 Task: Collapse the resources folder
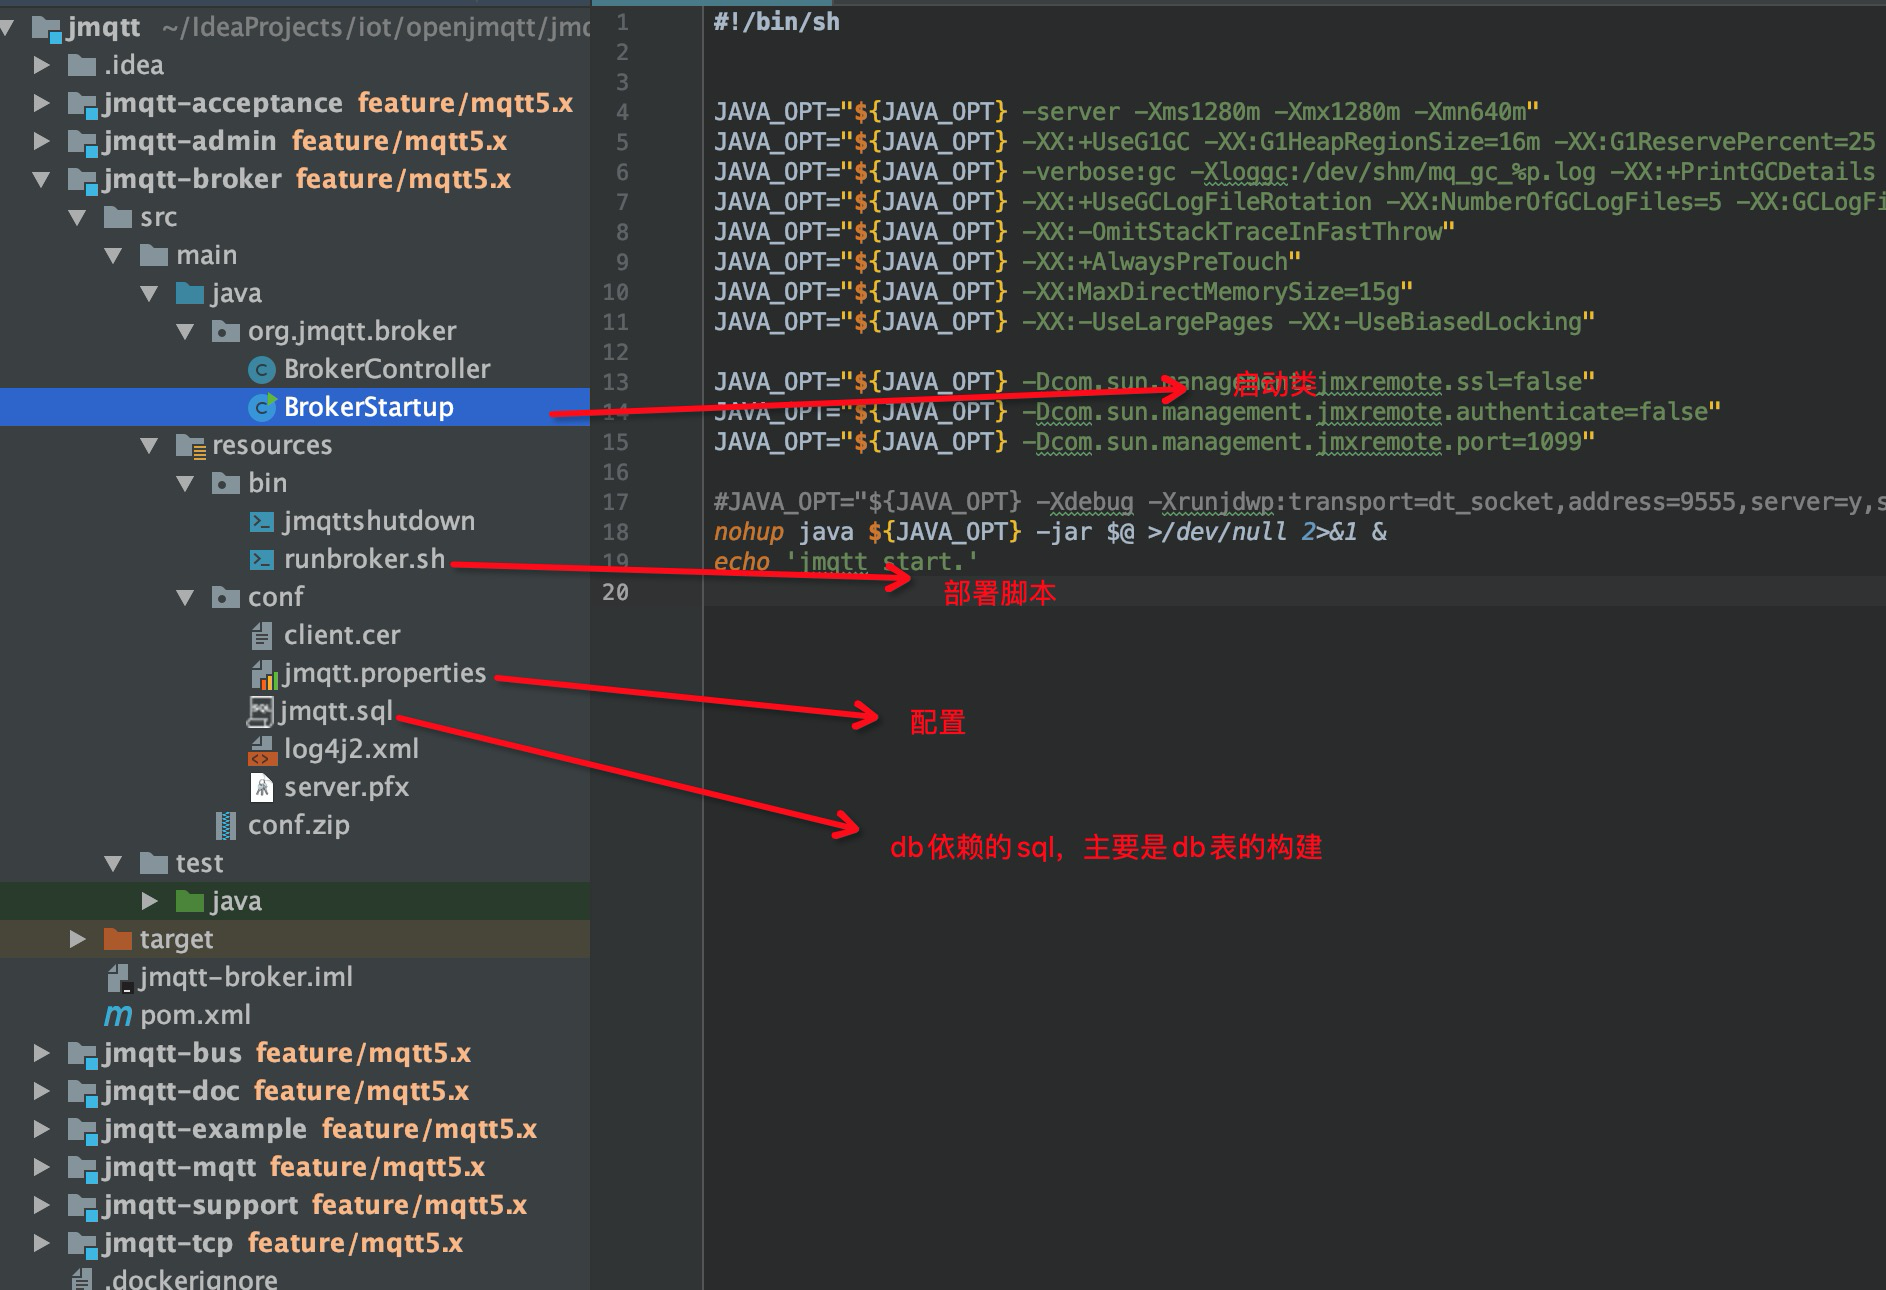coord(149,446)
